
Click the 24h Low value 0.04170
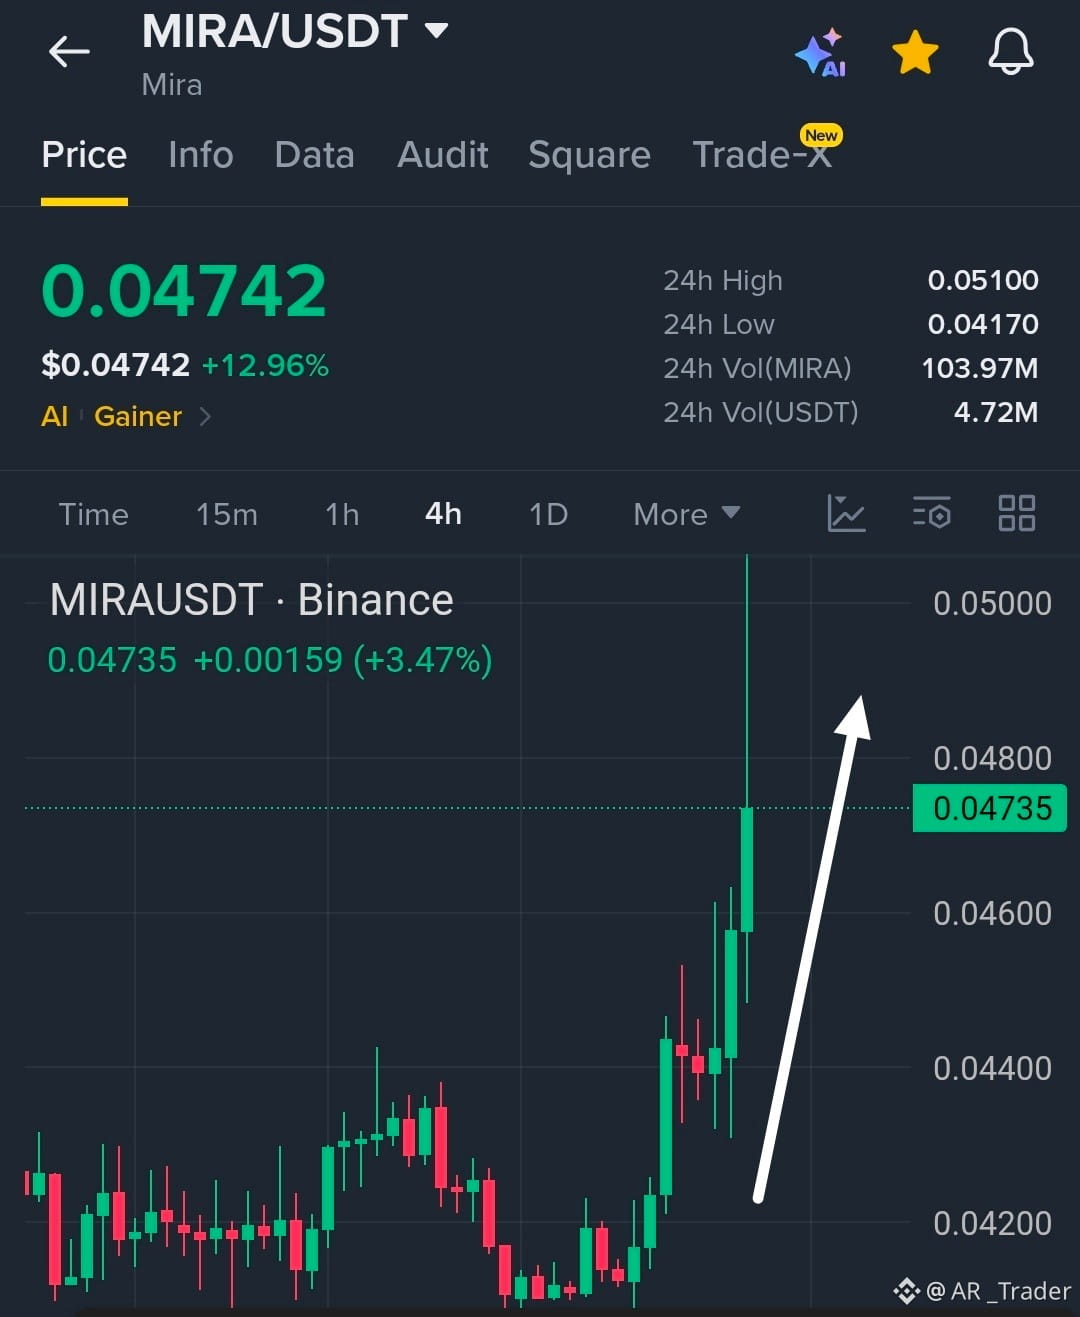(983, 324)
